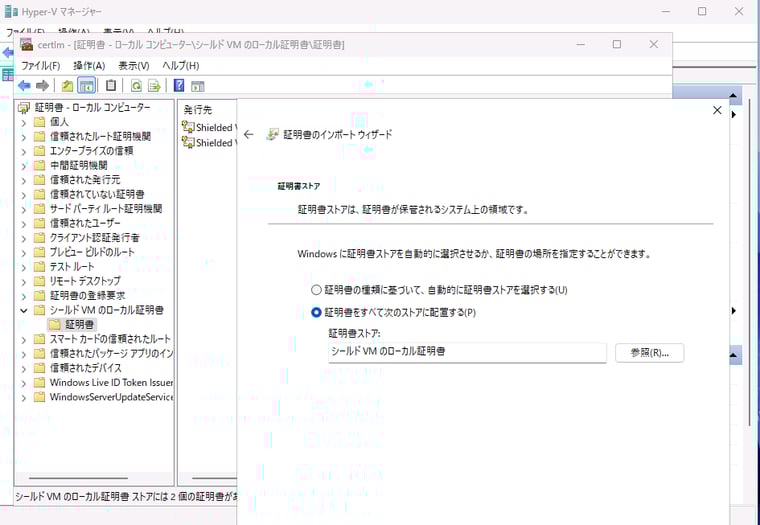Expand the 信頼されたユーザー node

pos(24,223)
